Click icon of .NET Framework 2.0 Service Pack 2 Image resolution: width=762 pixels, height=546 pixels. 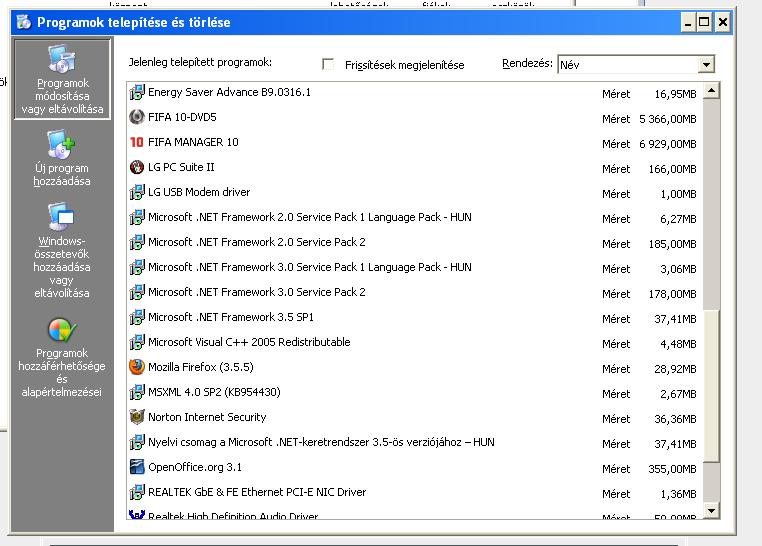pyautogui.click(x=137, y=242)
